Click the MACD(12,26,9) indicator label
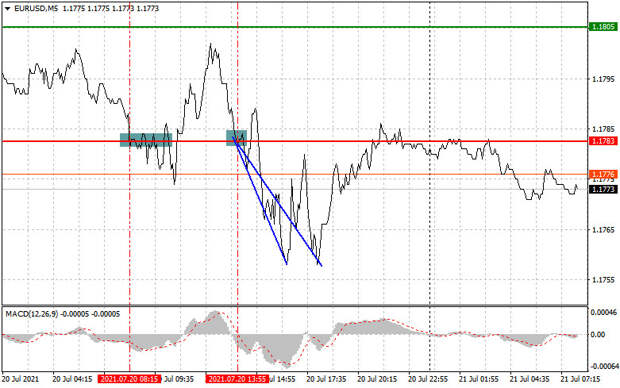620x388 pixels. pos(32,314)
